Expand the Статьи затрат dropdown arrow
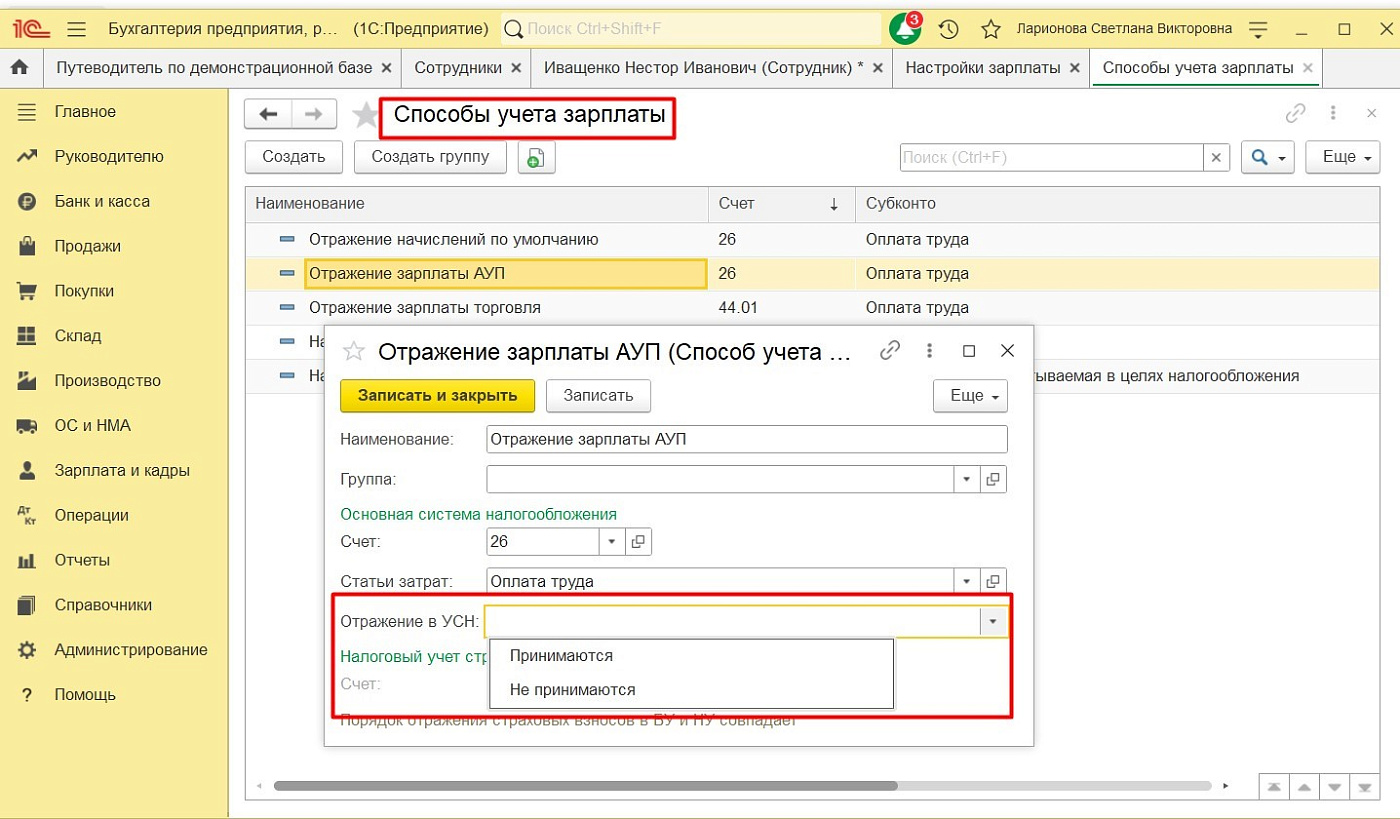 click(966, 581)
